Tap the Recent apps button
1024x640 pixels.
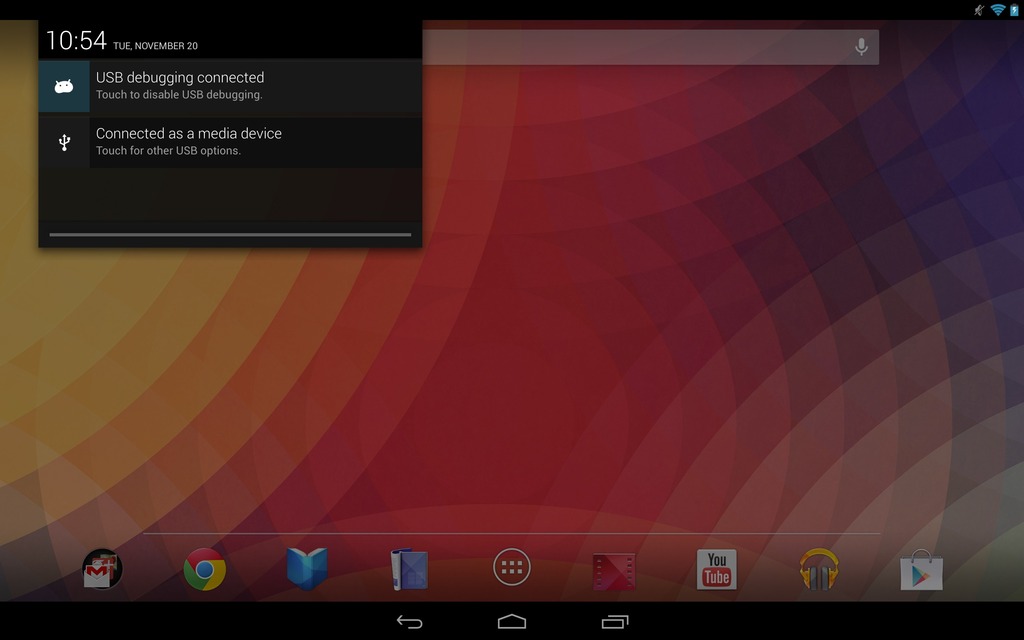coord(615,622)
